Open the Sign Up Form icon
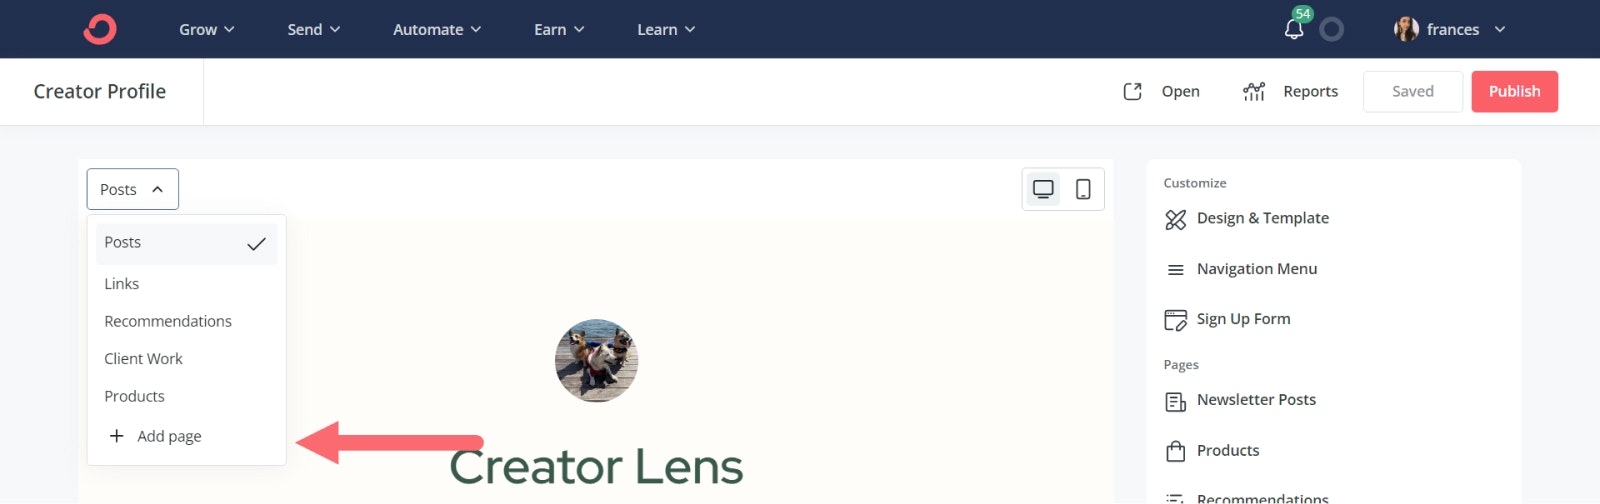 click(x=1176, y=320)
